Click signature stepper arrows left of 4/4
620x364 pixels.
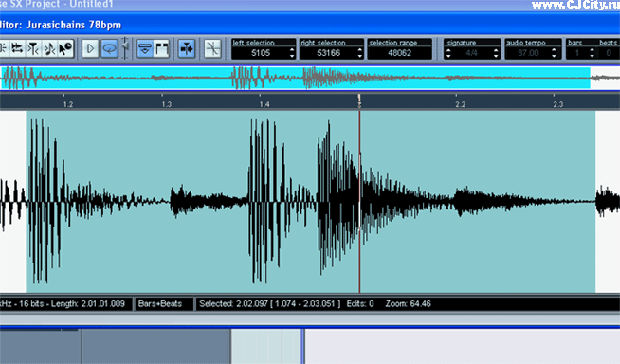point(448,53)
